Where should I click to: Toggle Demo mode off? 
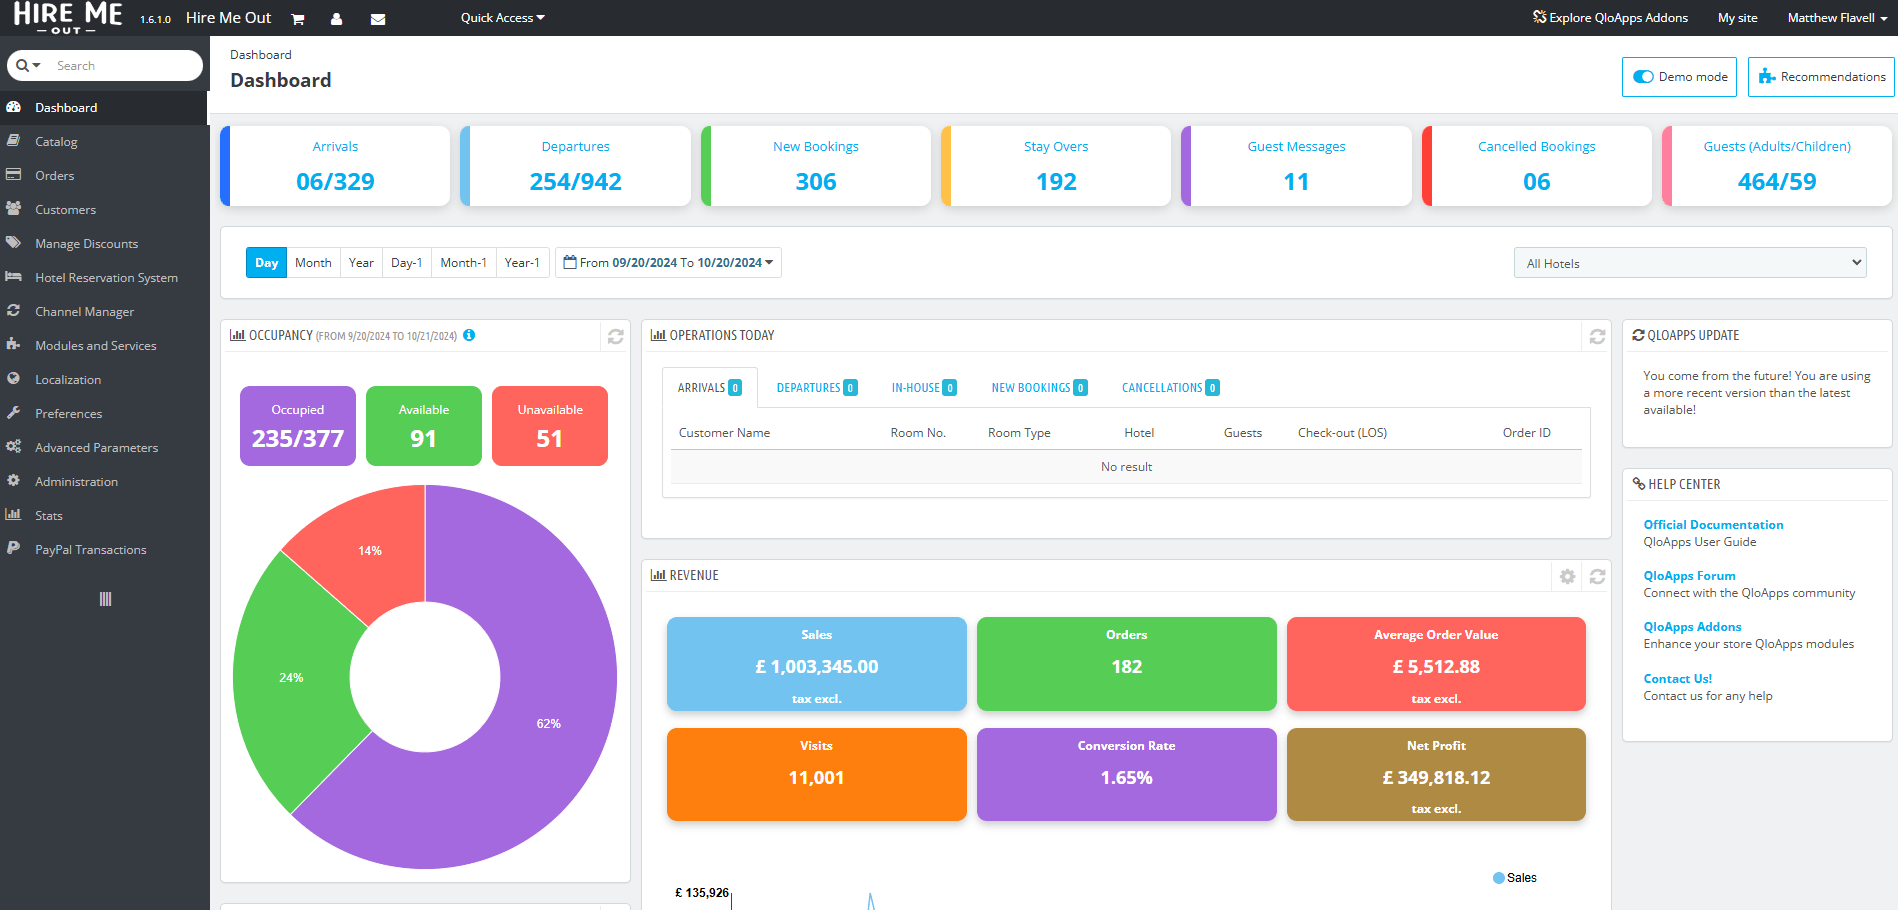(1643, 76)
